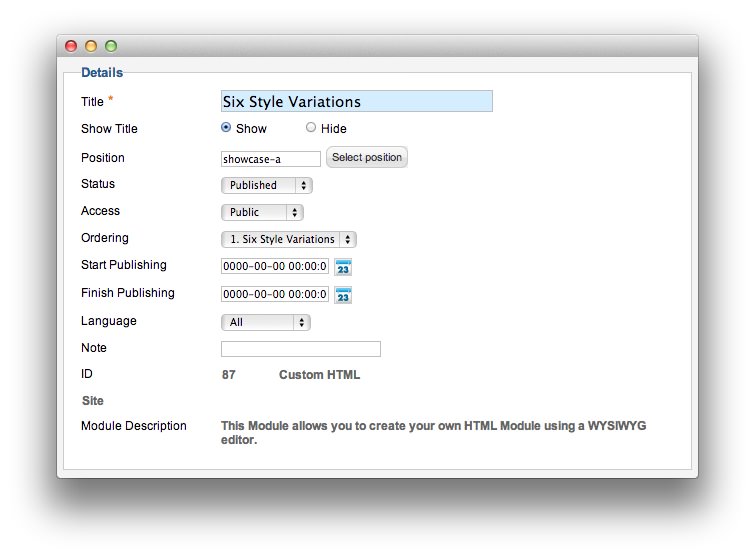This screenshot has height=557, width=755.
Task: Maximize the window with the green button
Action: pyautogui.click(x=111, y=46)
